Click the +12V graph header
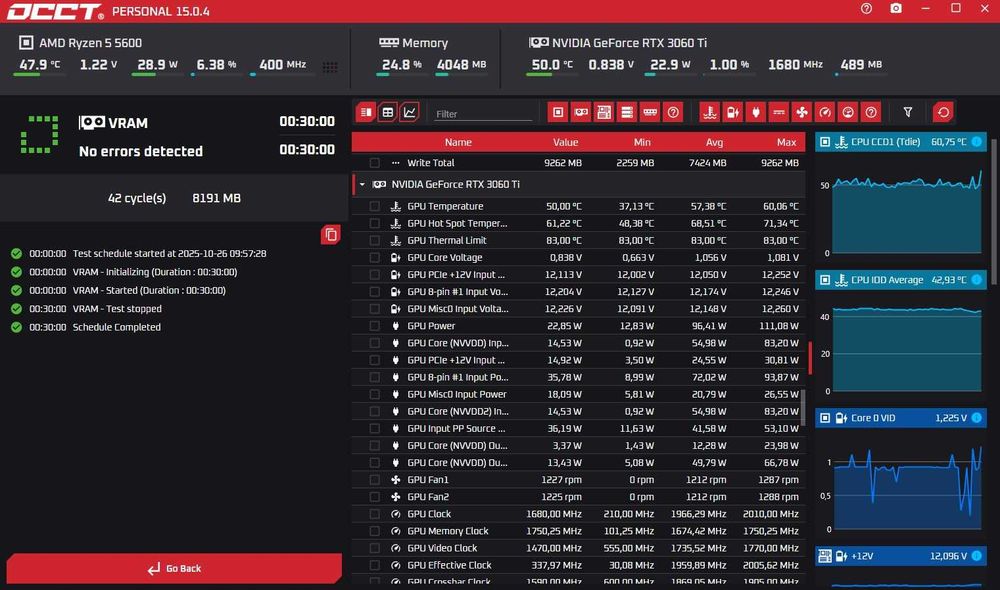Screen dimensions: 1000x590 click(901, 556)
